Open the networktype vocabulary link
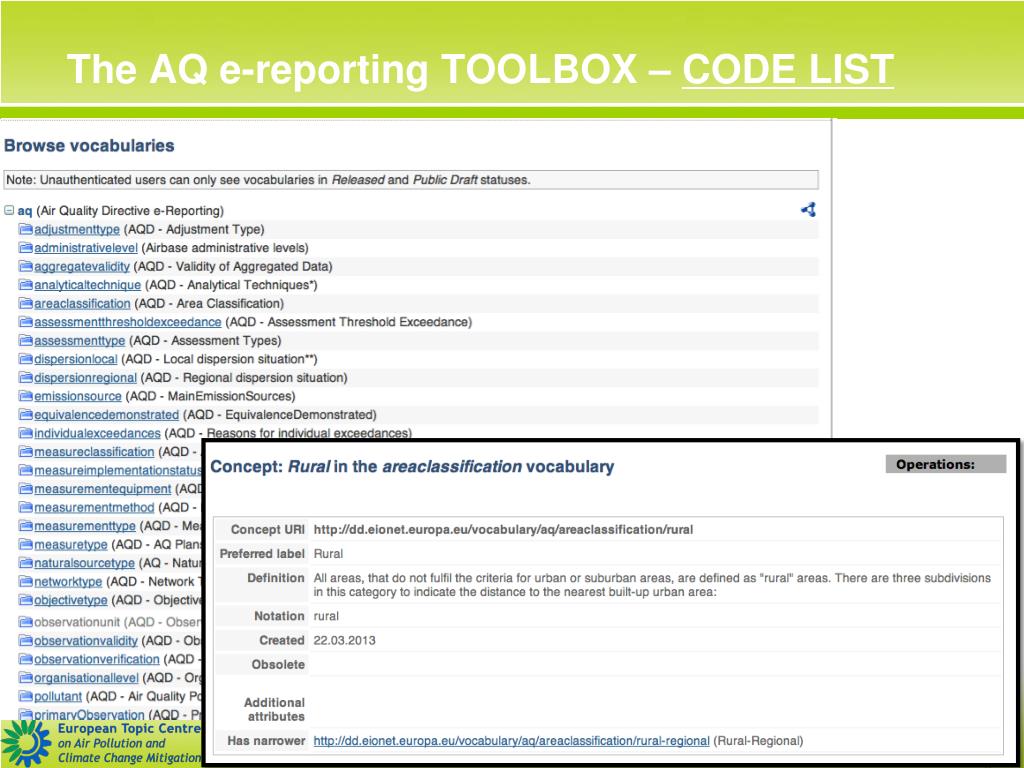 click(68, 581)
